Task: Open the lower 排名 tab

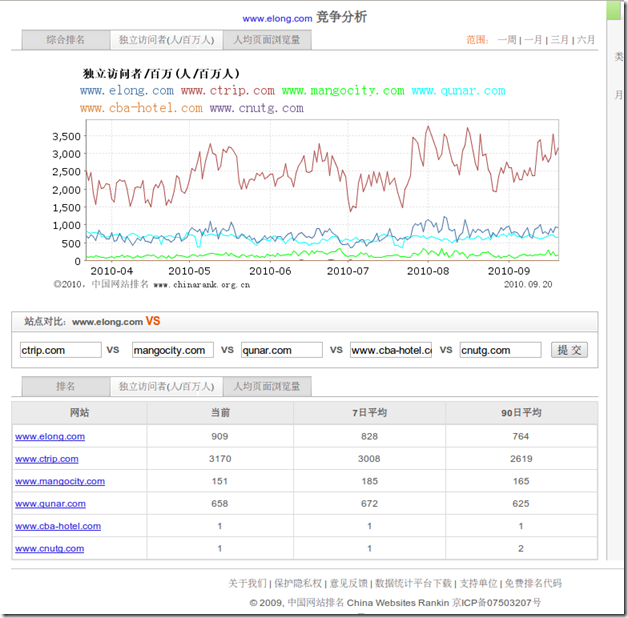Action: pos(66,386)
